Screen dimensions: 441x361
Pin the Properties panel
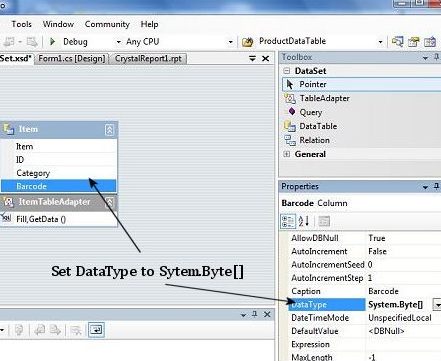(x=436, y=187)
